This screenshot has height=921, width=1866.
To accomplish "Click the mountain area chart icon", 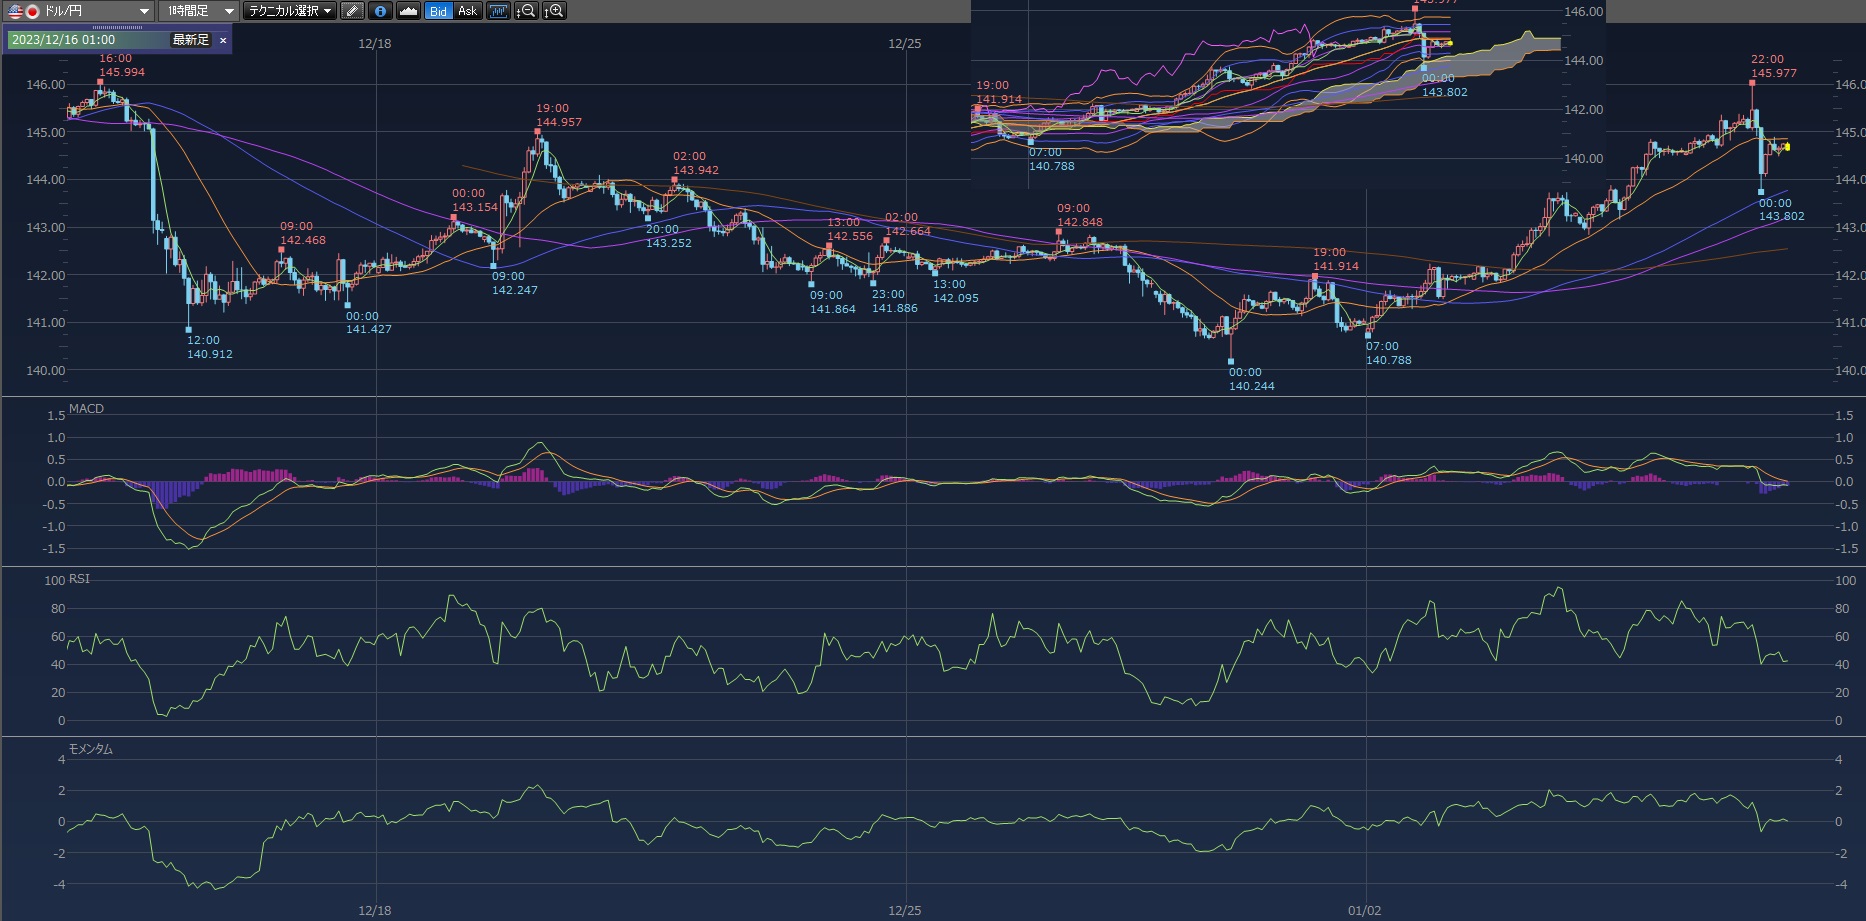I will pyautogui.click(x=408, y=11).
